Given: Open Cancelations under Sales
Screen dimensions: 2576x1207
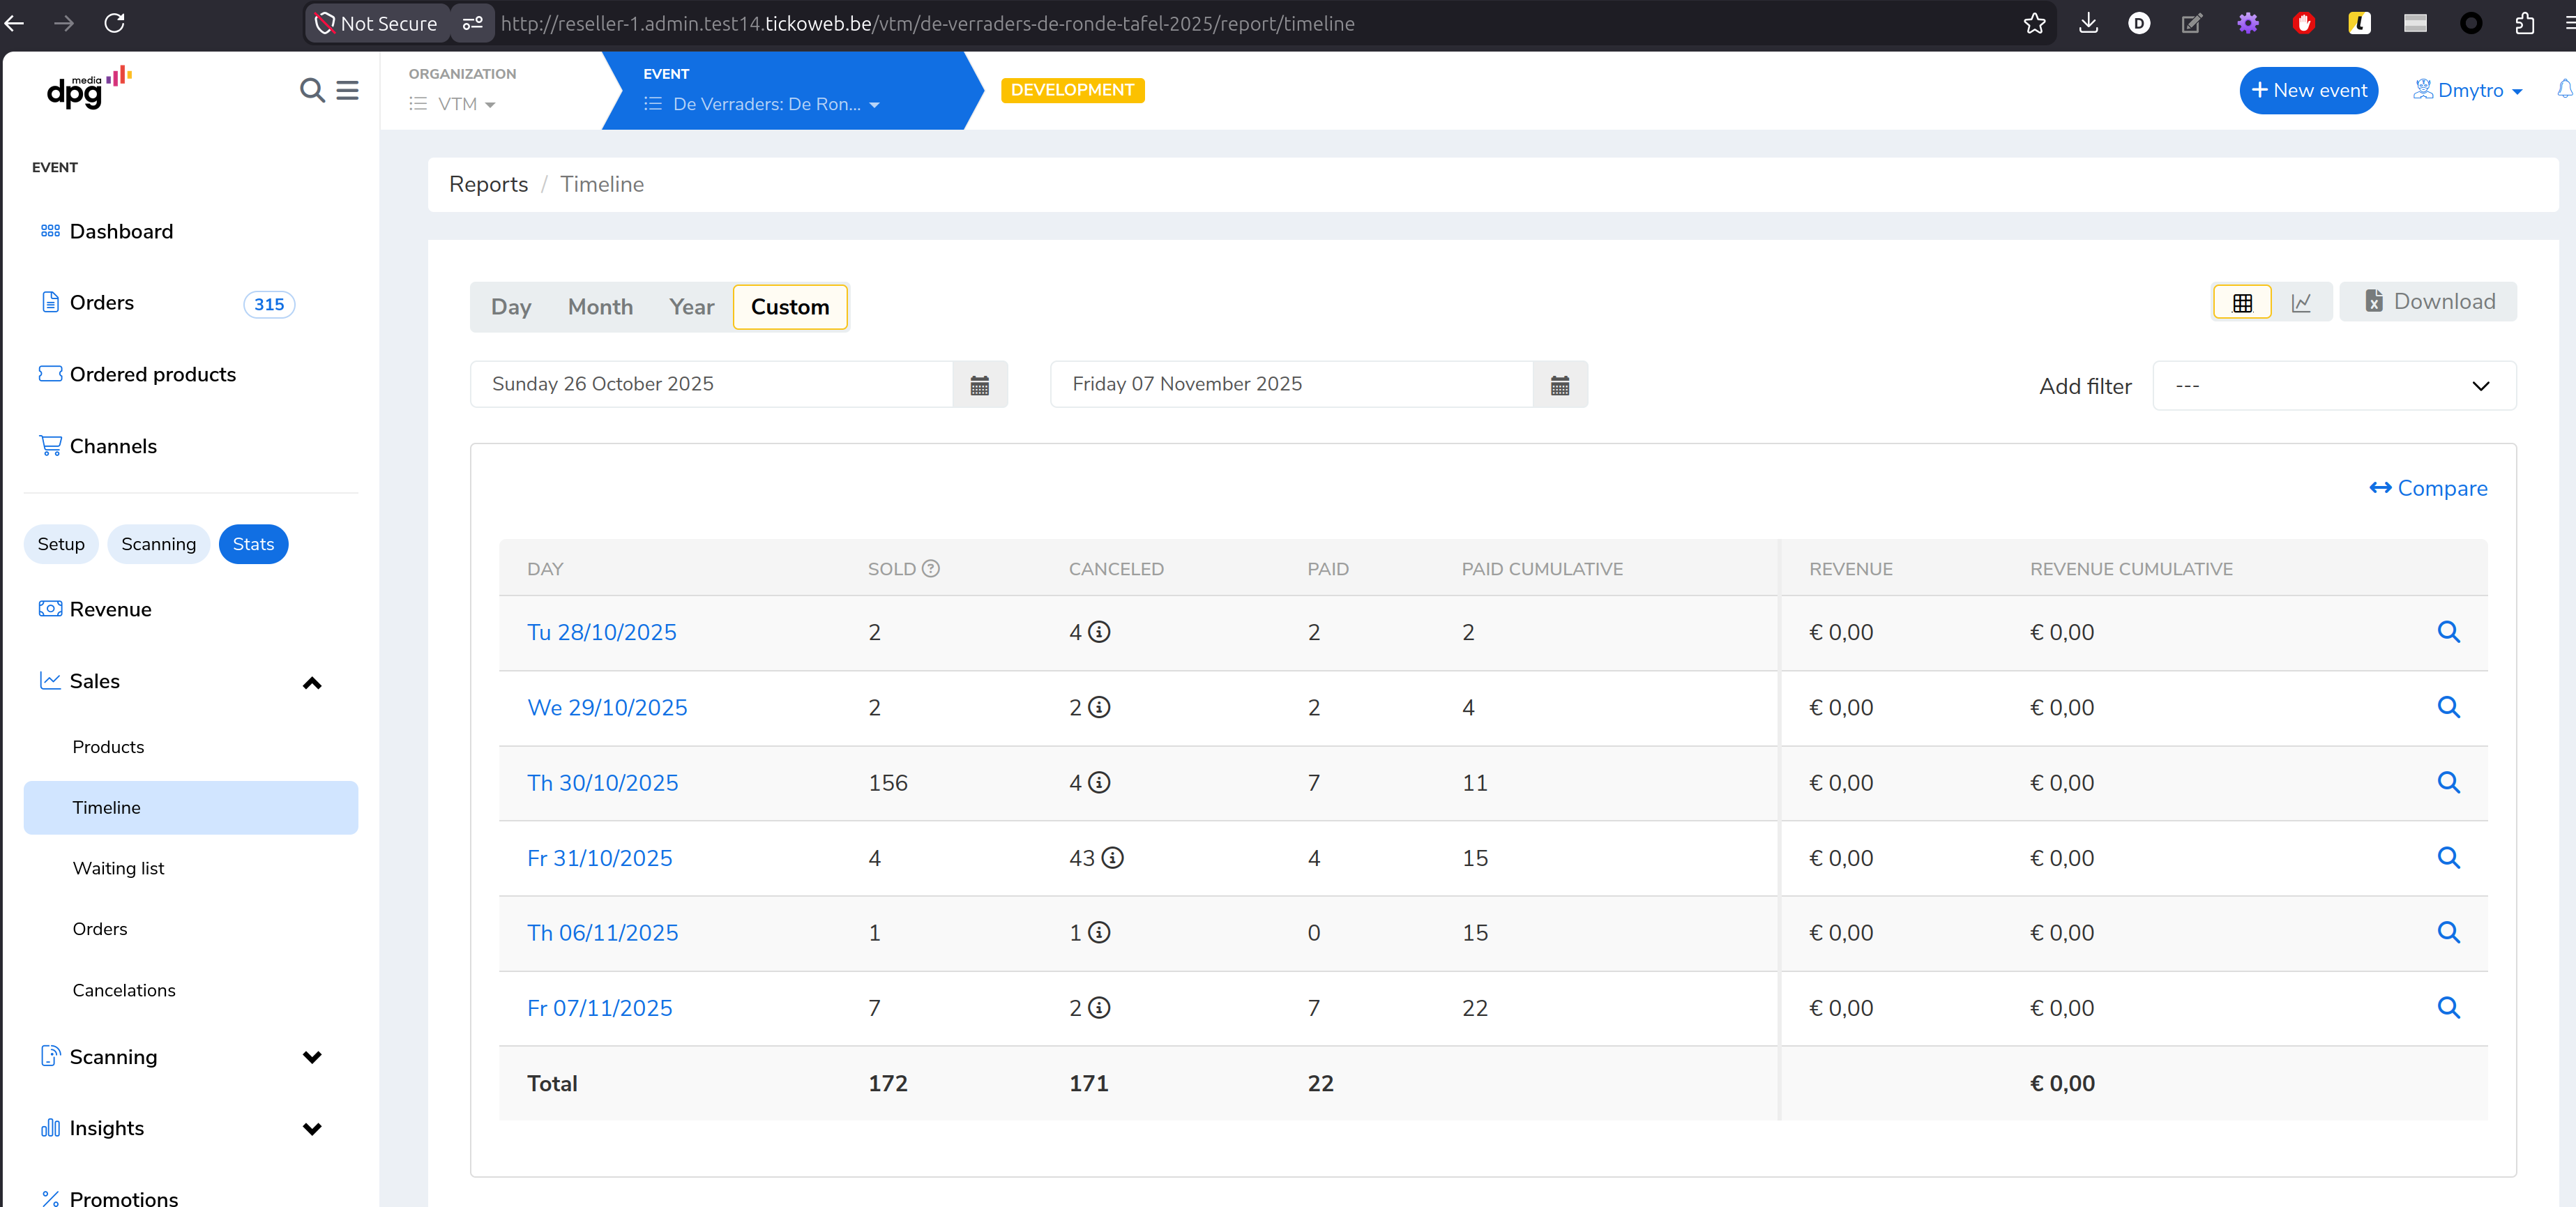Looking at the screenshot, I should click(x=124, y=991).
